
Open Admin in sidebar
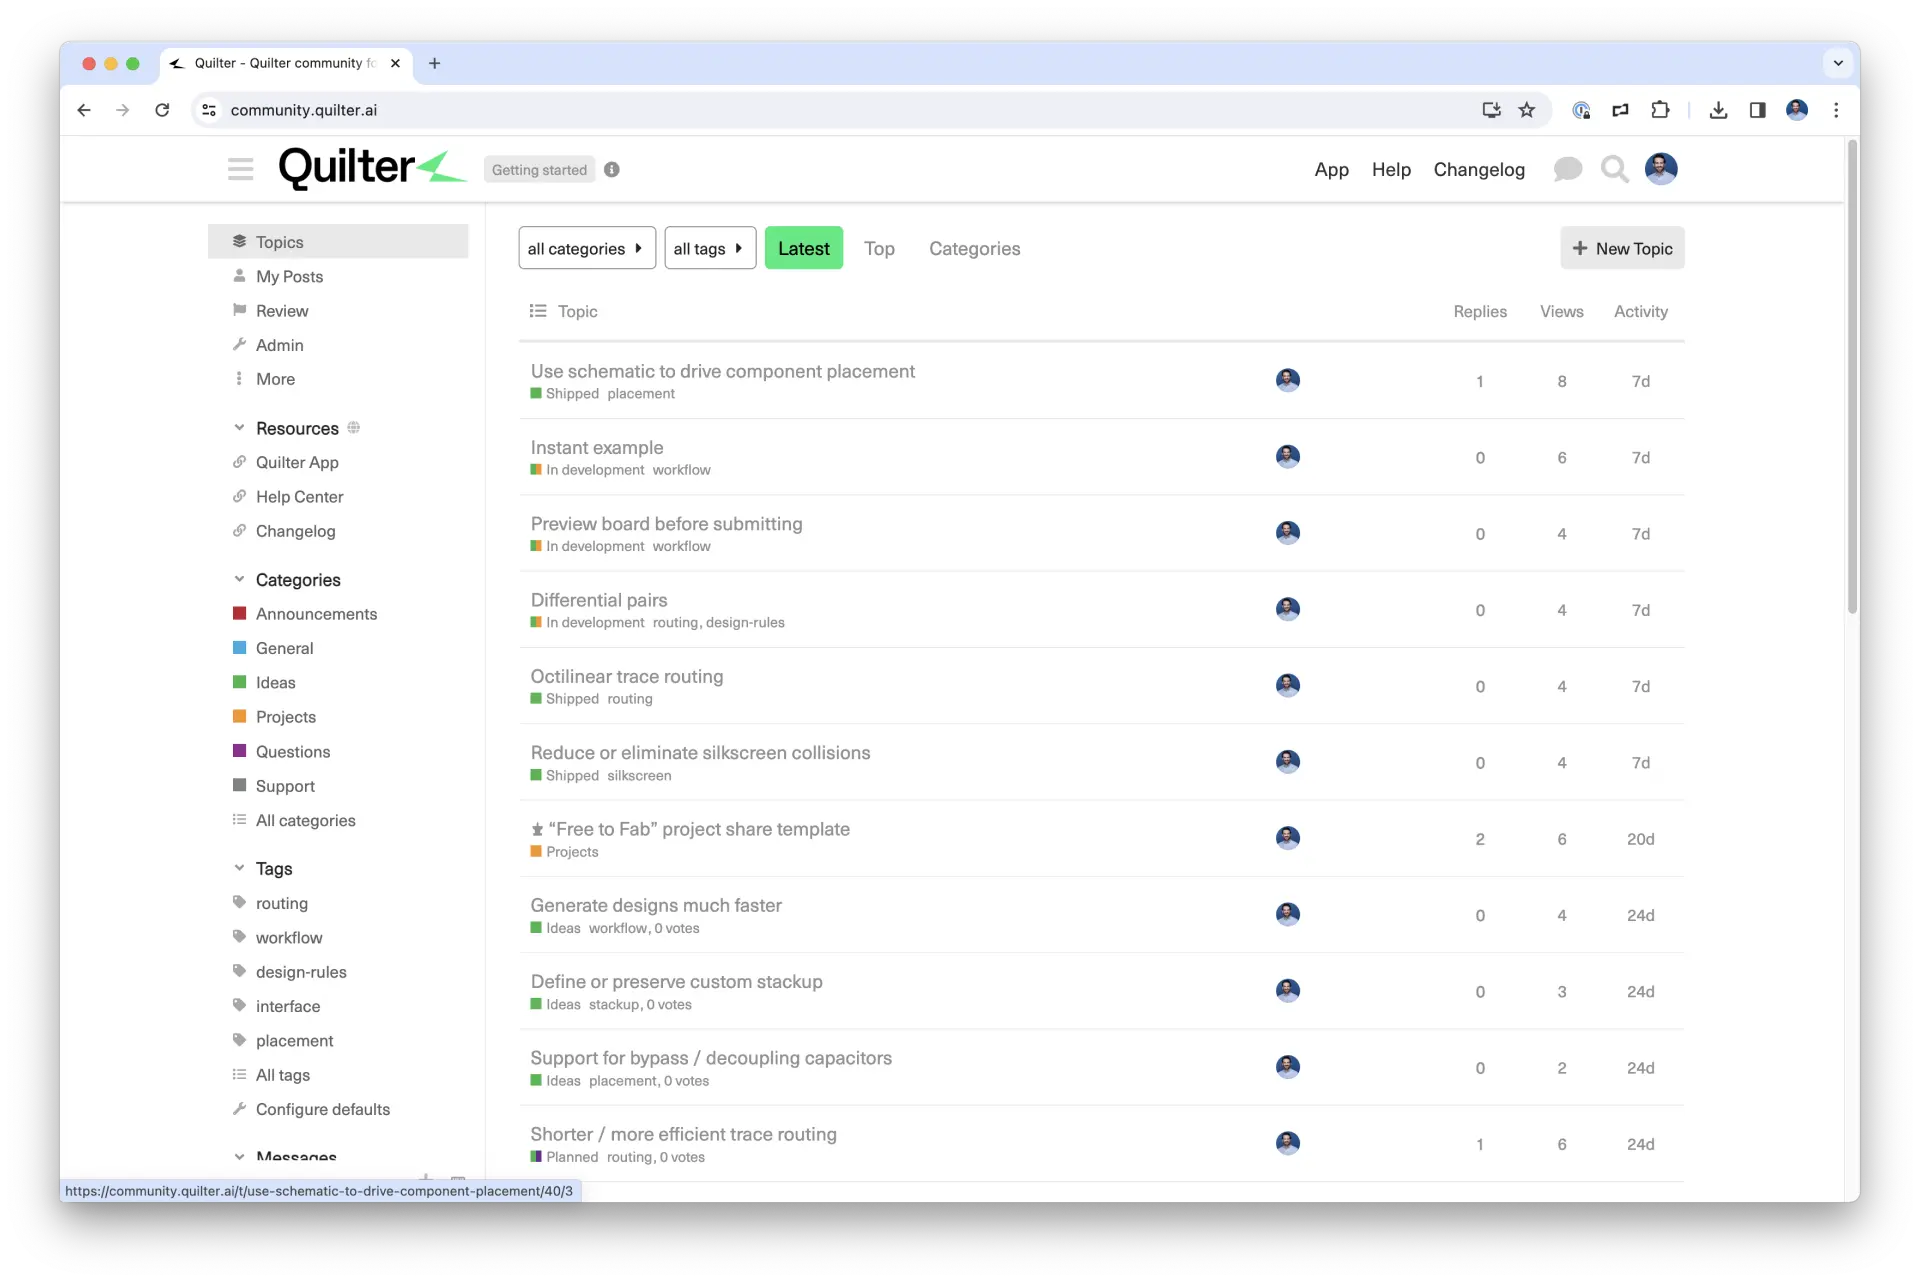[x=279, y=345]
